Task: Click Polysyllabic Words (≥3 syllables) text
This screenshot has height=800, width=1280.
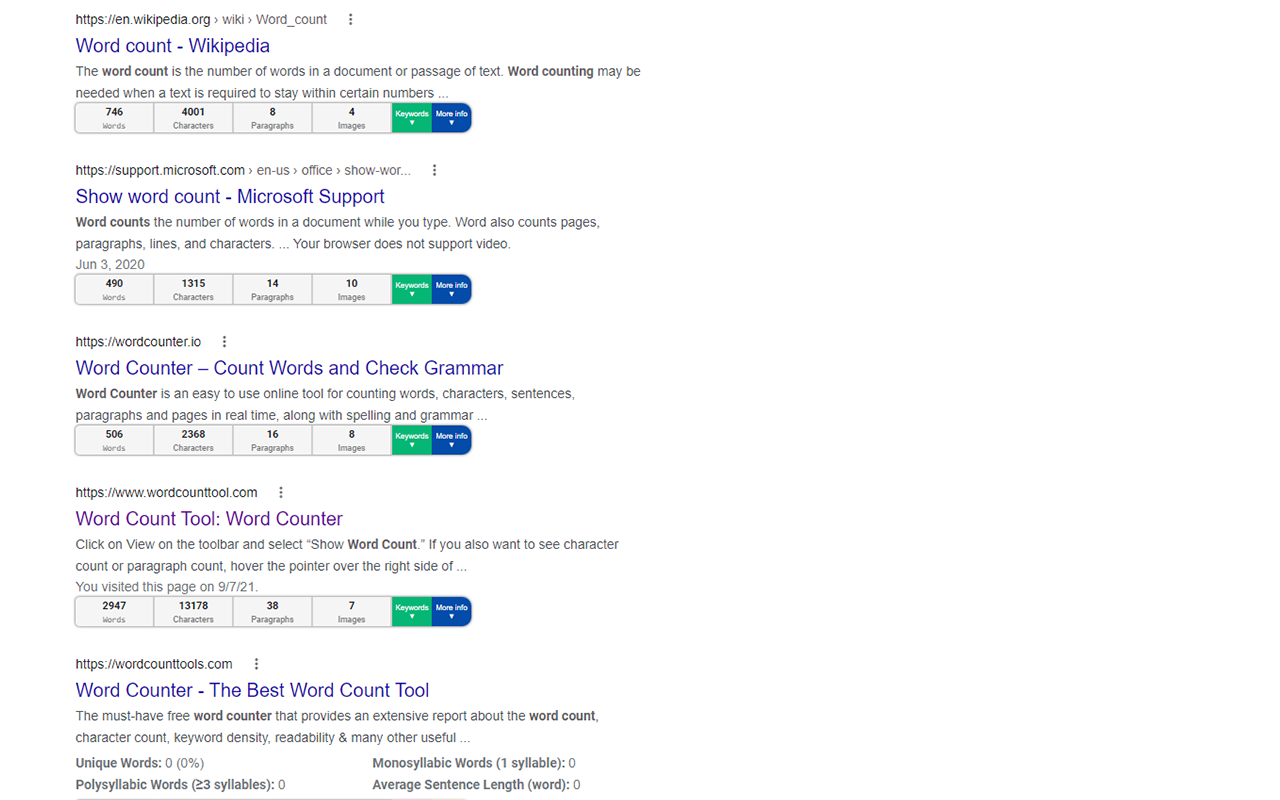Action: tap(181, 785)
